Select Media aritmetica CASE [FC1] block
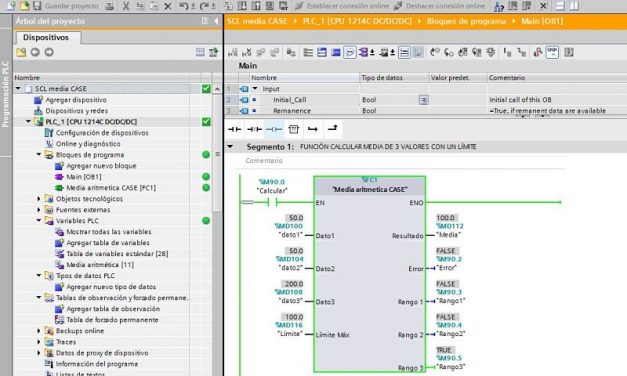Screen dimensions: 627x376 tap(111, 188)
